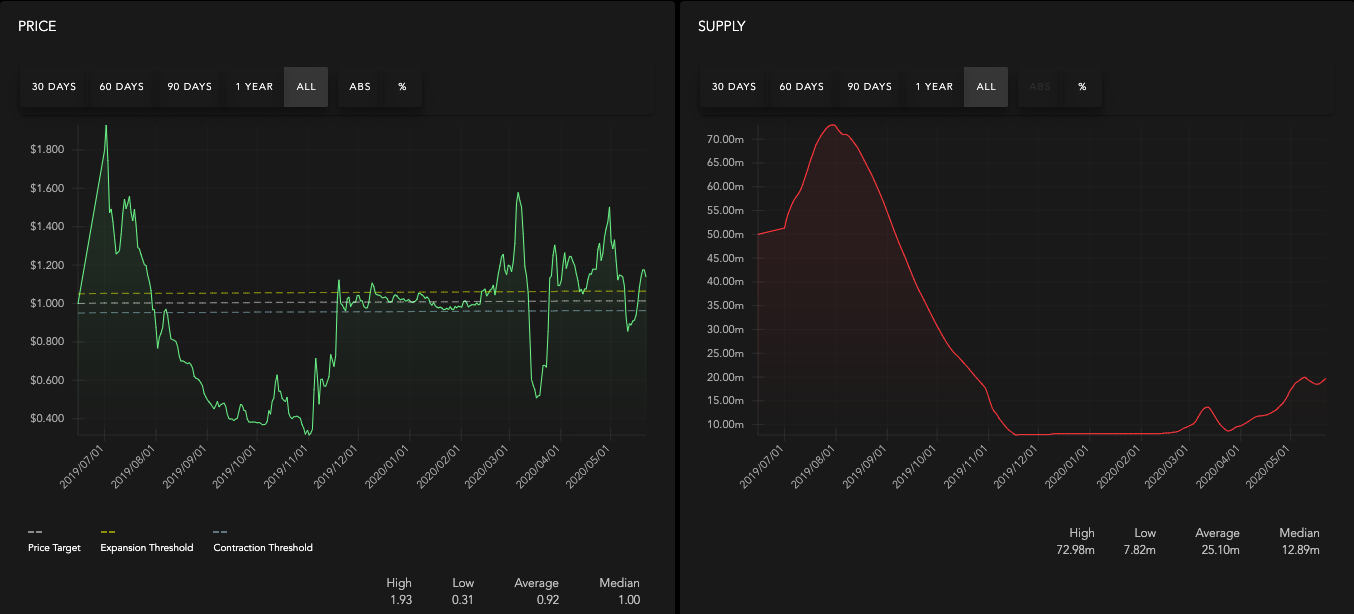This screenshot has width=1354, height=614.
Task: Select ALL range on Supply chart
Action: [986, 87]
